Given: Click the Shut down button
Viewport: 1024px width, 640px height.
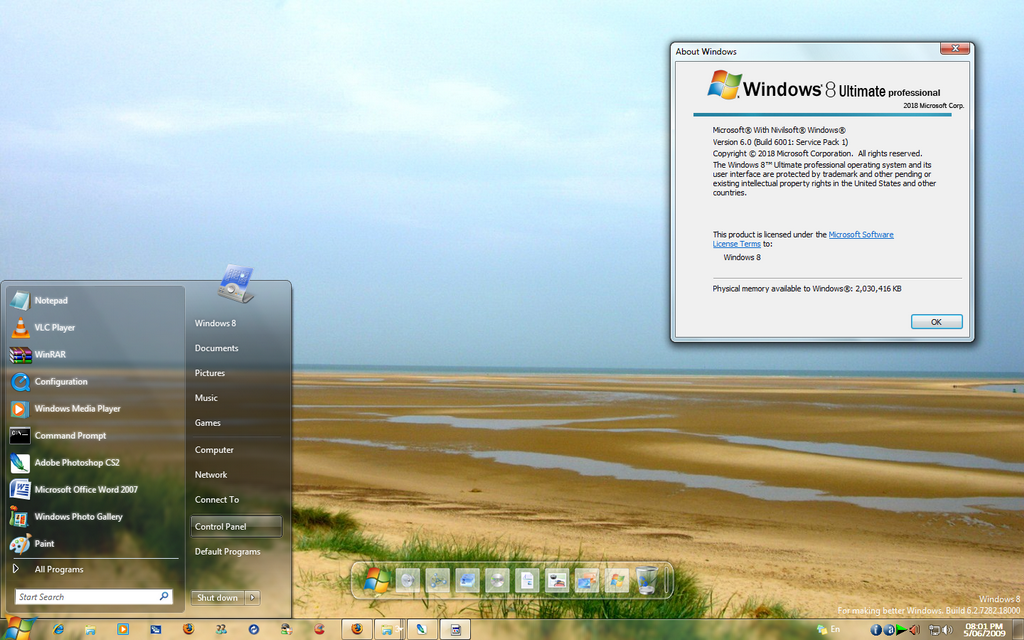Looking at the screenshot, I should (x=217, y=598).
